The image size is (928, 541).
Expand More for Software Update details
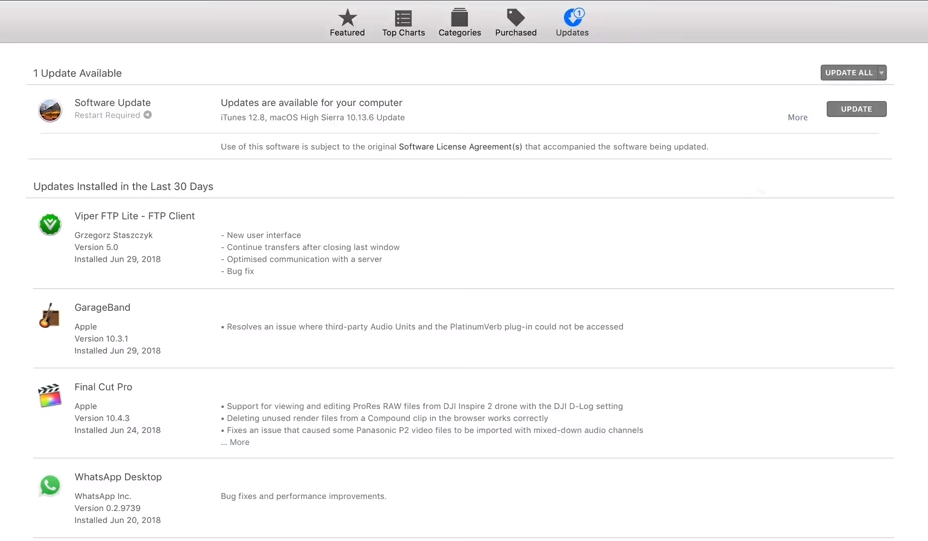(797, 117)
